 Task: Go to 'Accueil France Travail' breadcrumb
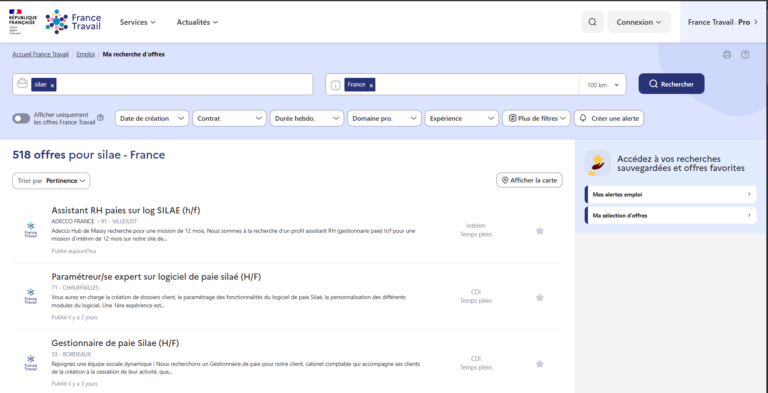[41, 54]
